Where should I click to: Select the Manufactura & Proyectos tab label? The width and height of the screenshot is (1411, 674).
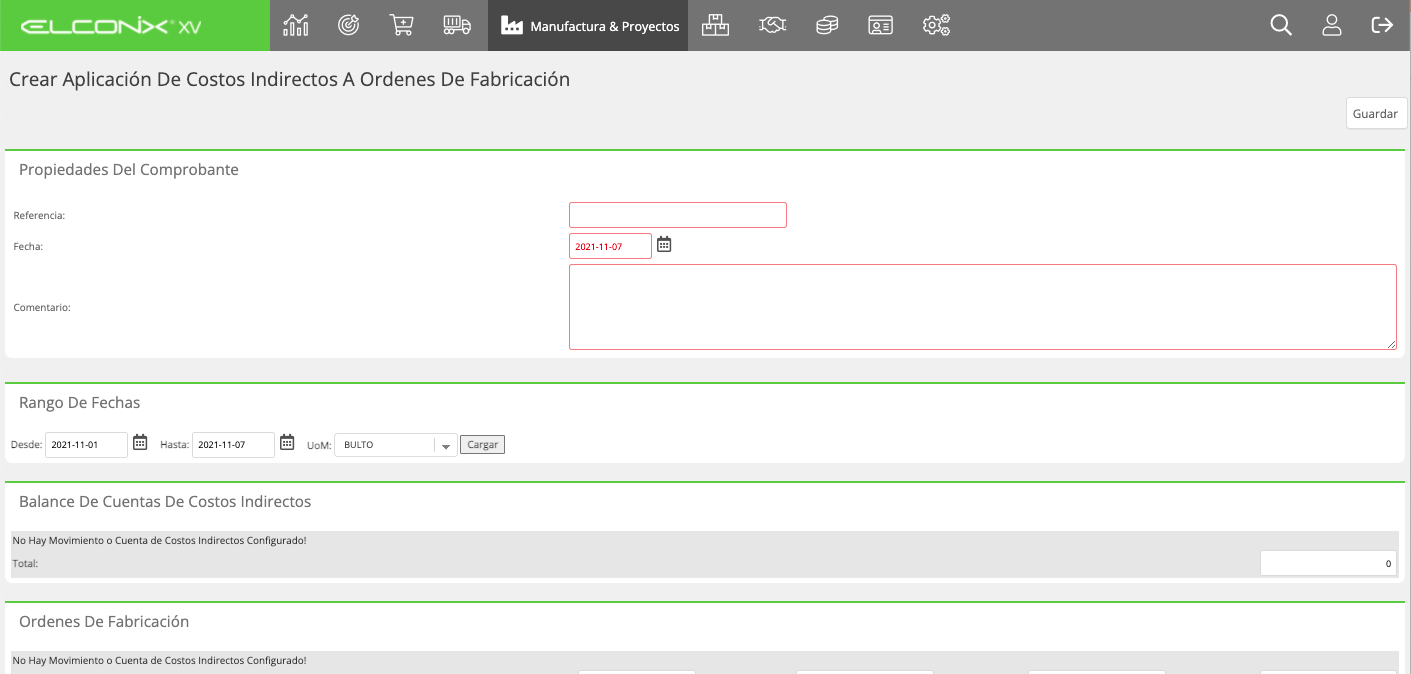[x=605, y=26]
